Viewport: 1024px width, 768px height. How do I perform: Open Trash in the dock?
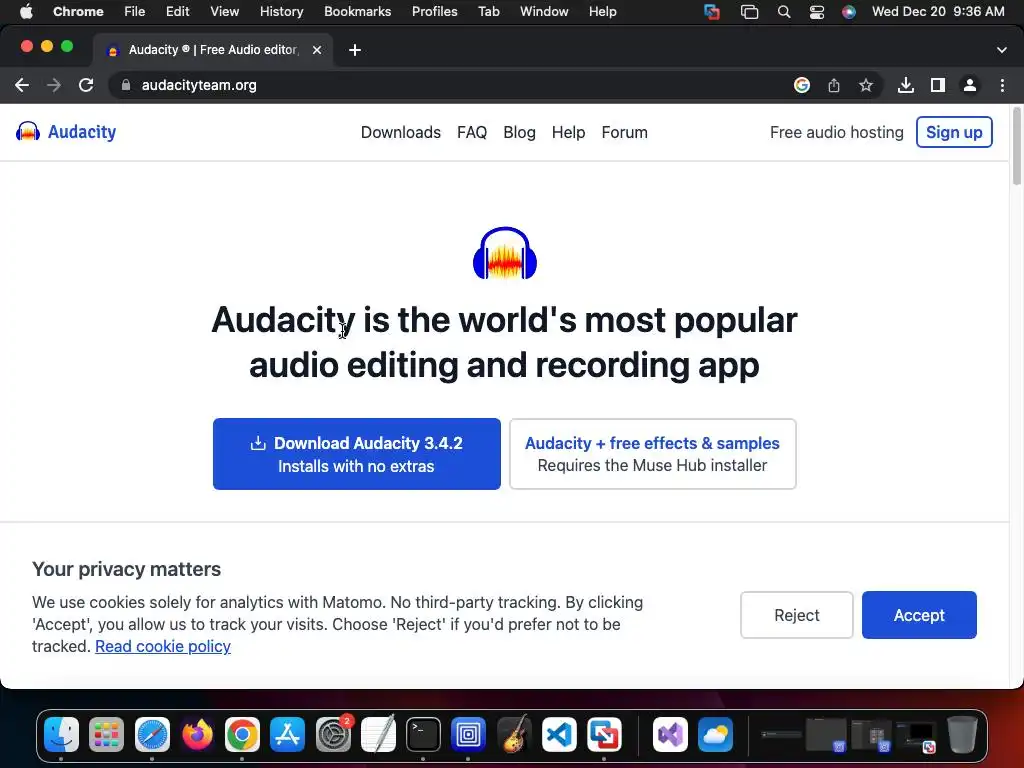coord(962,735)
